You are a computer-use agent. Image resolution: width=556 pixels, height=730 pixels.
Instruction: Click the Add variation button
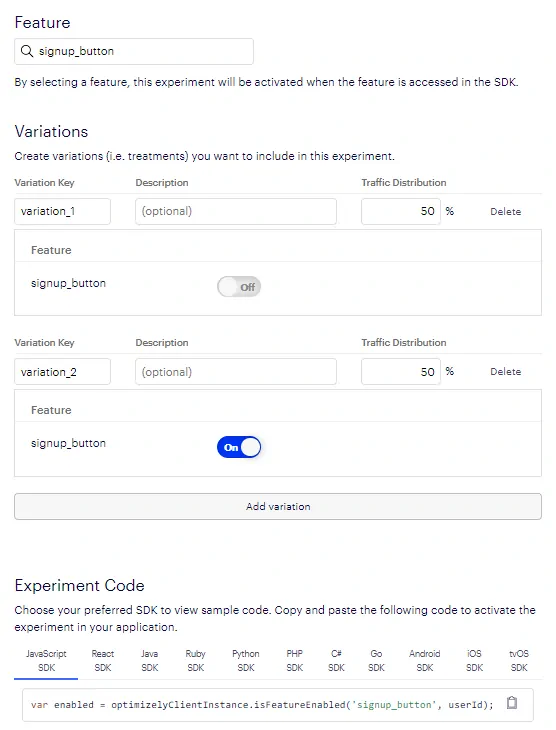pyautogui.click(x=278, y=507)
